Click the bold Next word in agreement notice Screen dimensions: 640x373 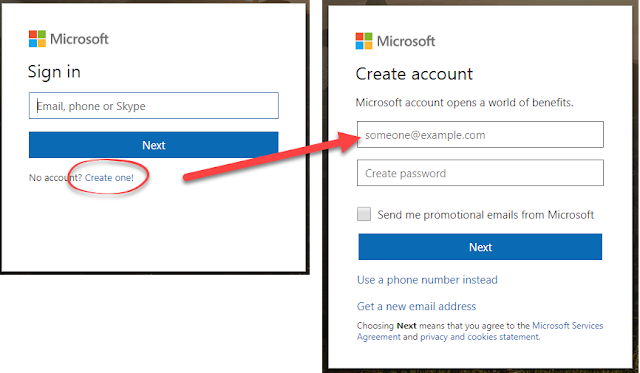coord(407,326)
